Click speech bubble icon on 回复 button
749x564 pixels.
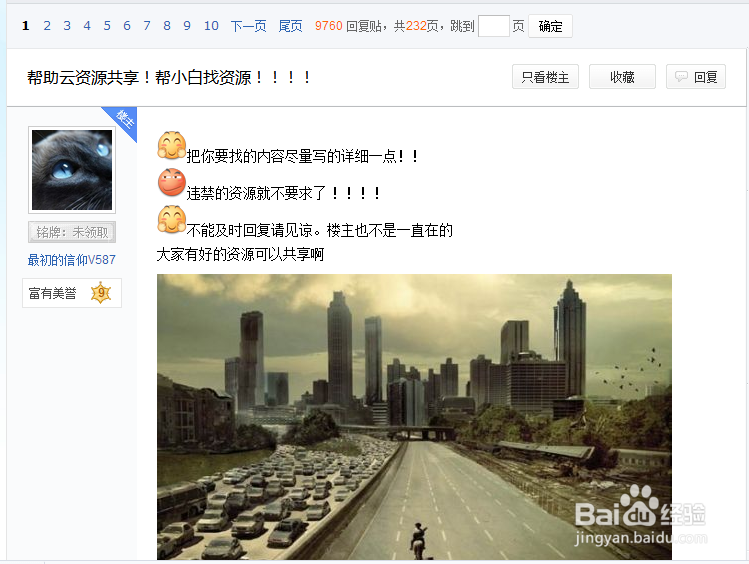pos(681,76)
